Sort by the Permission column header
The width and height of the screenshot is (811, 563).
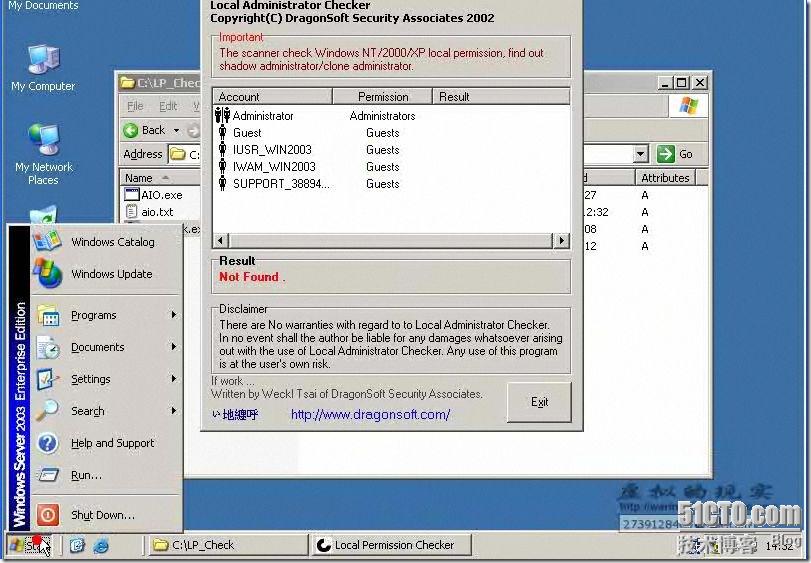pos(382,97)
